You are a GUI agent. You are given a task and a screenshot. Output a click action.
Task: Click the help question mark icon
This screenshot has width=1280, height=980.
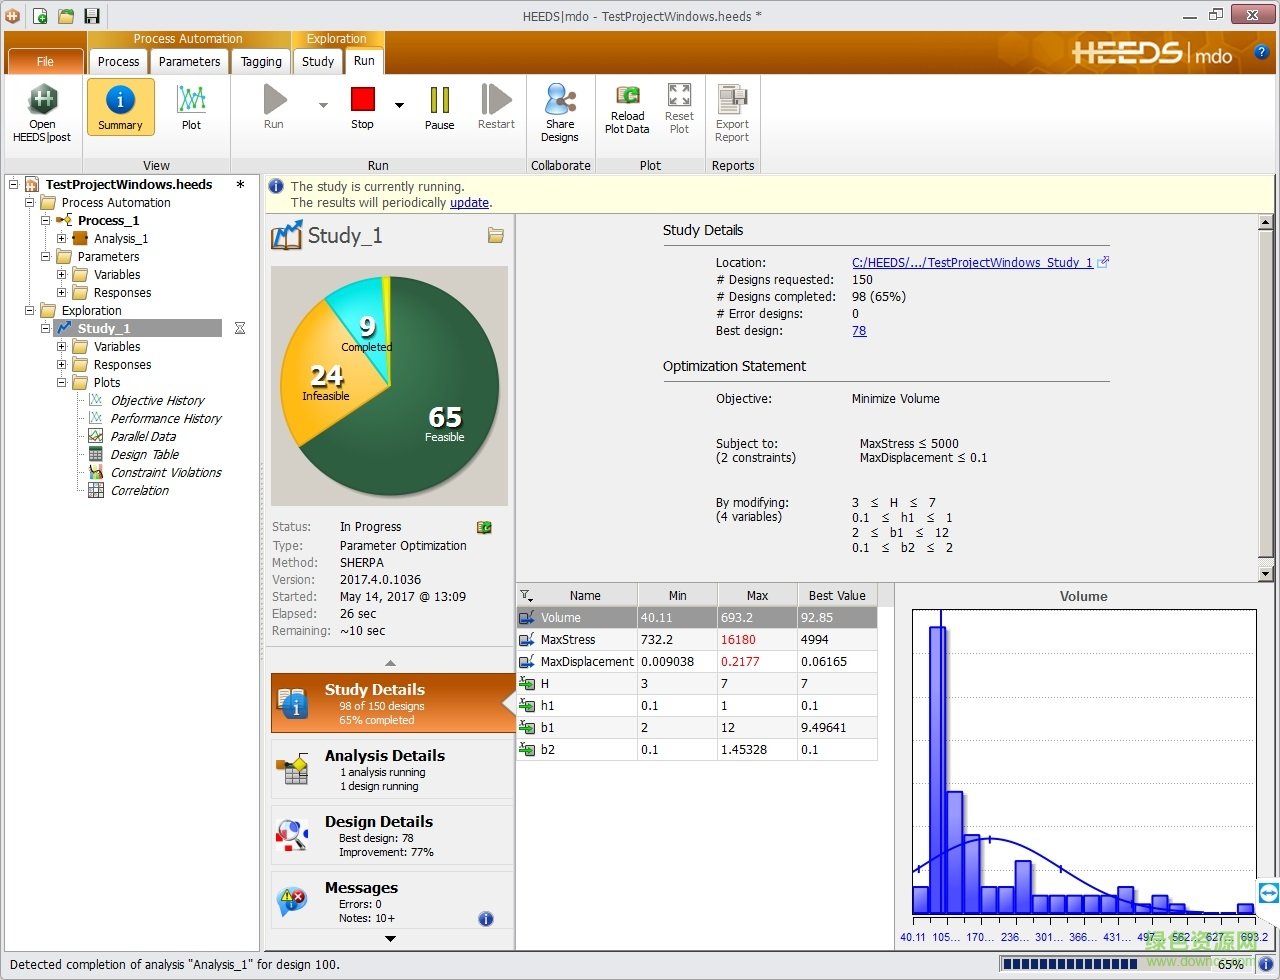pos(1261,52)
